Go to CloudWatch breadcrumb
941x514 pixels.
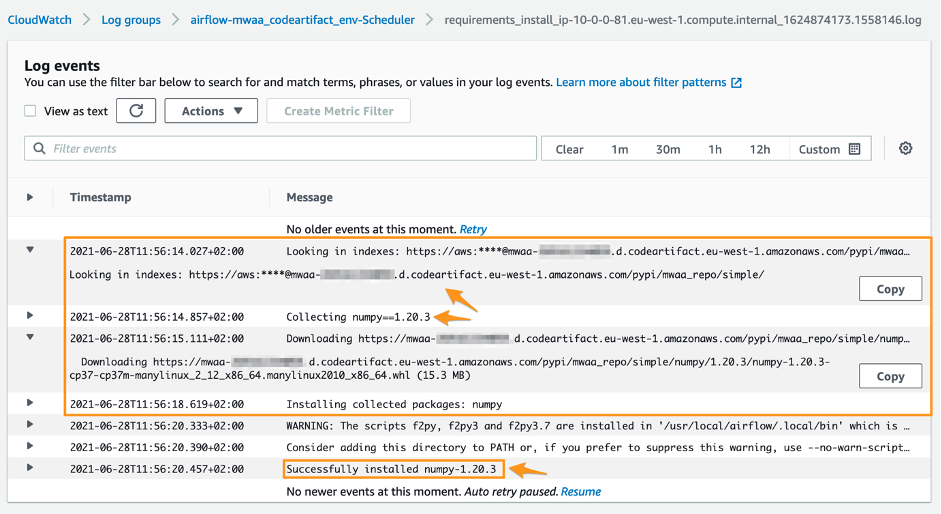click(x=40, y=20)
